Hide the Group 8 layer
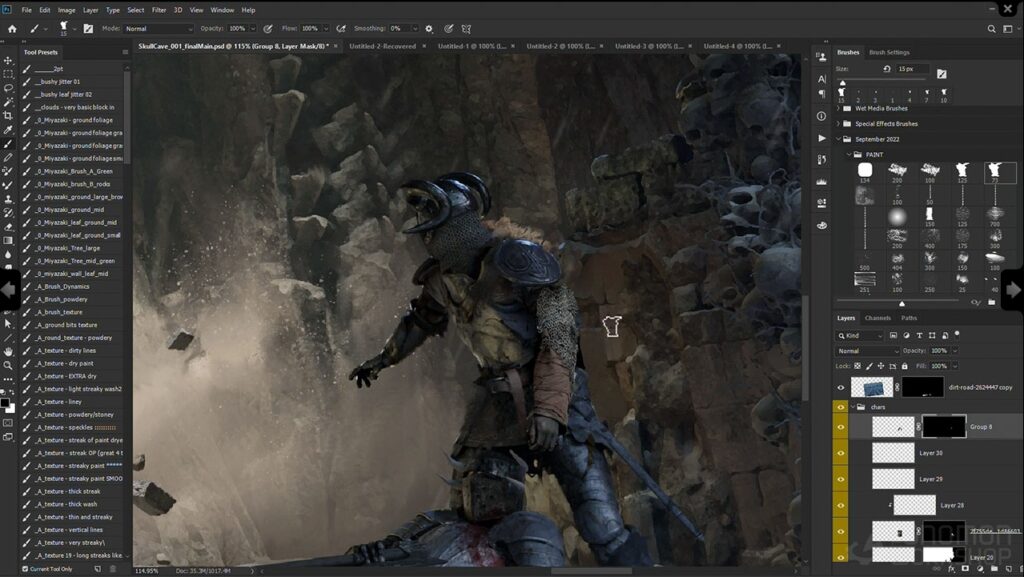 840,428
